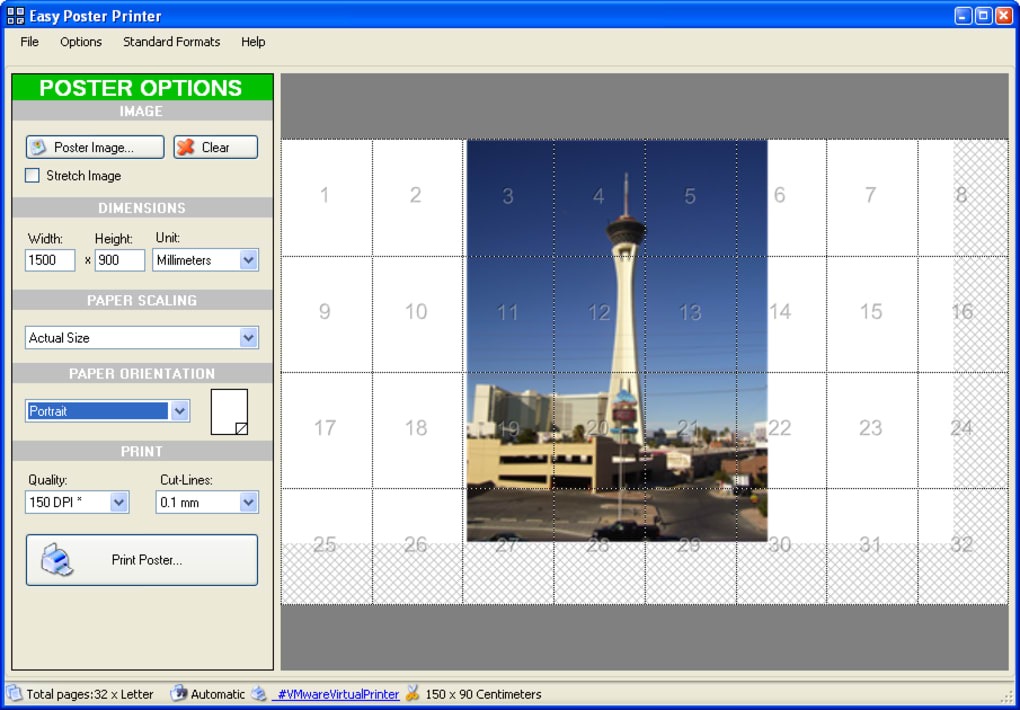Click the red X icon on Clear
This screenshot has height=710, width=1020.
(x=186, y=147)
